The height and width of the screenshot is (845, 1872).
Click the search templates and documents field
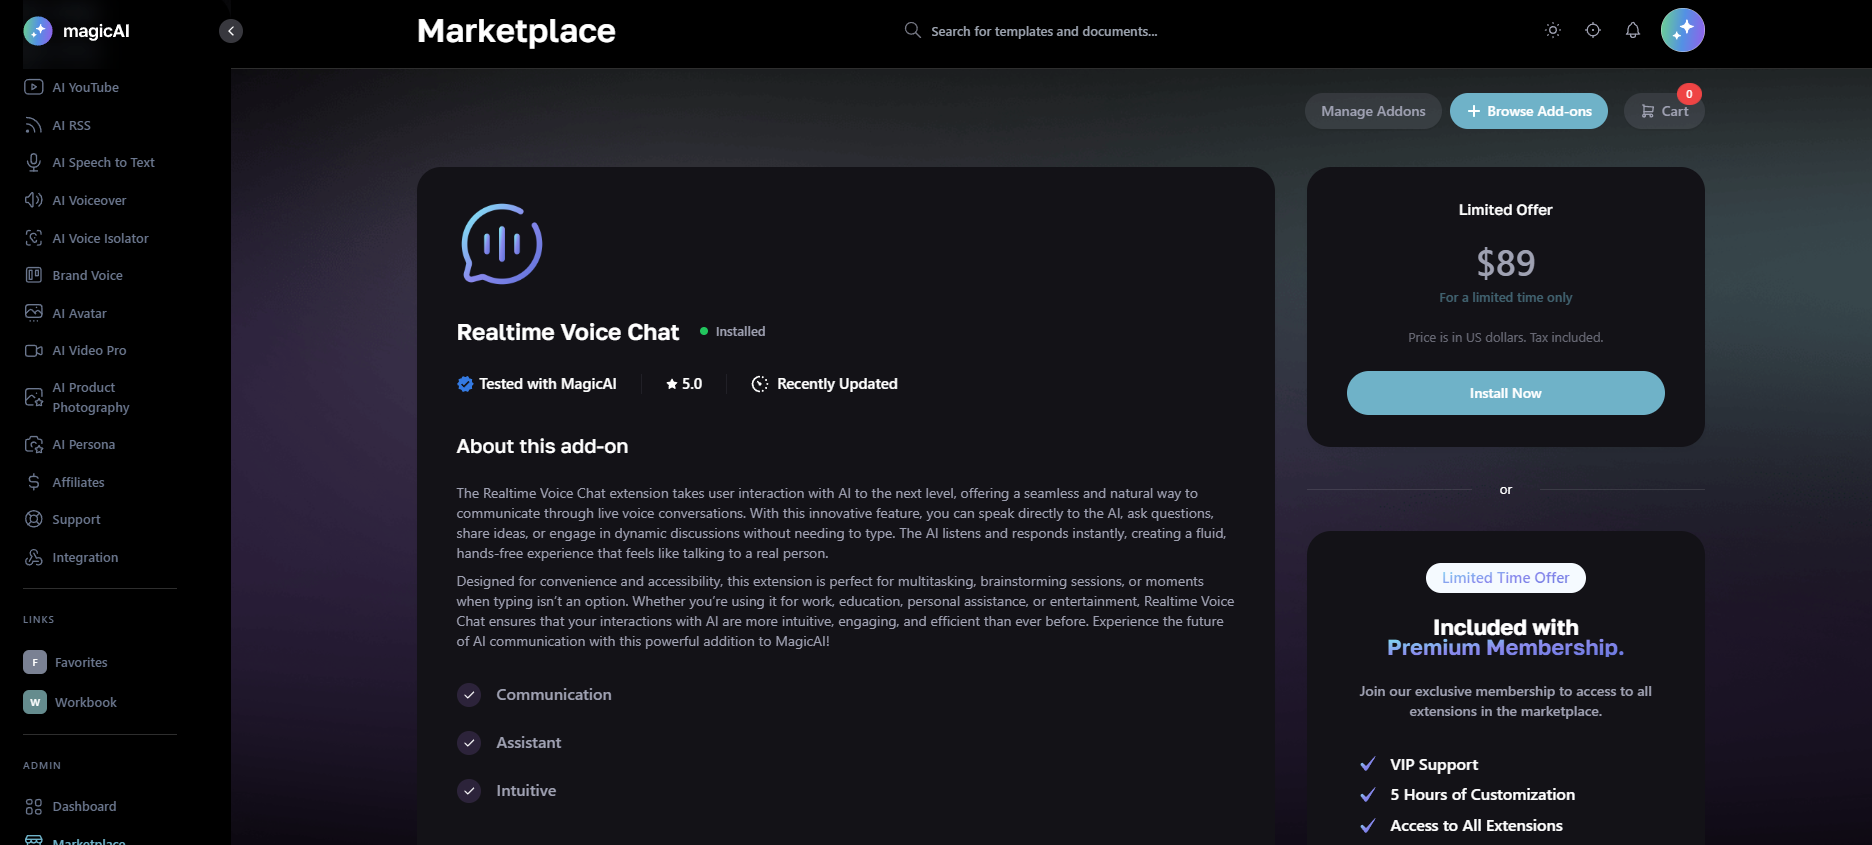pyautogui.click(x=1043, y=31)
